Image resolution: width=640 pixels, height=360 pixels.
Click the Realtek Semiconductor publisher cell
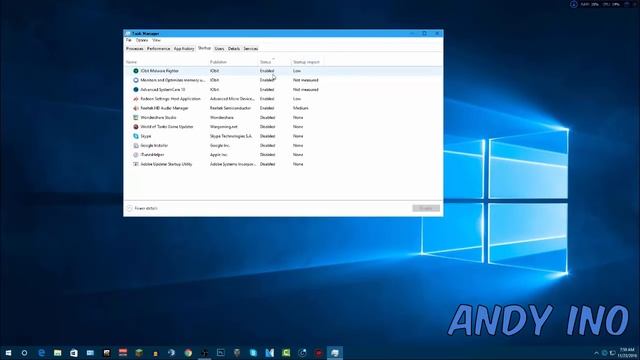tap(231, 108)
